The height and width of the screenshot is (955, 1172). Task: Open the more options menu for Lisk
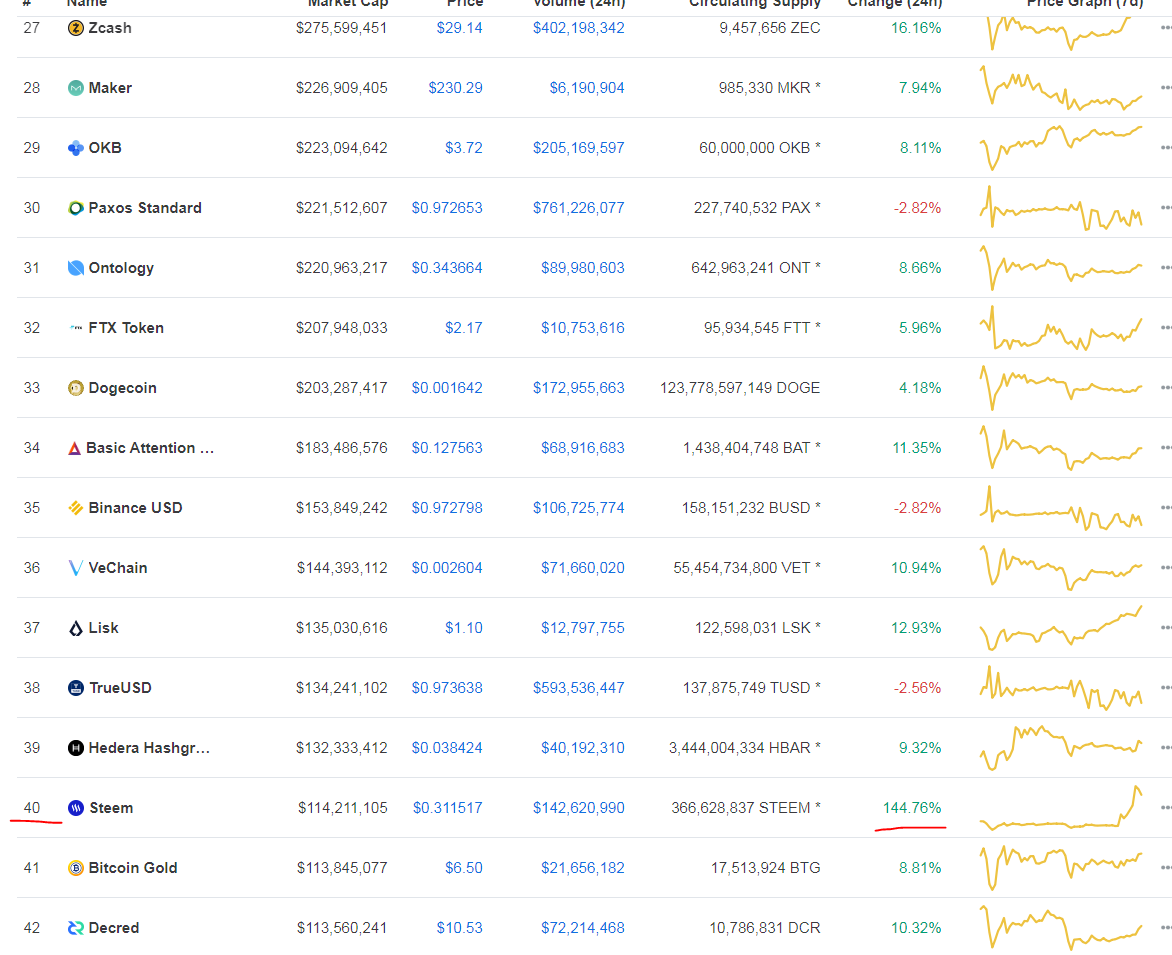pyautogui.click(x=1165, y=628)
